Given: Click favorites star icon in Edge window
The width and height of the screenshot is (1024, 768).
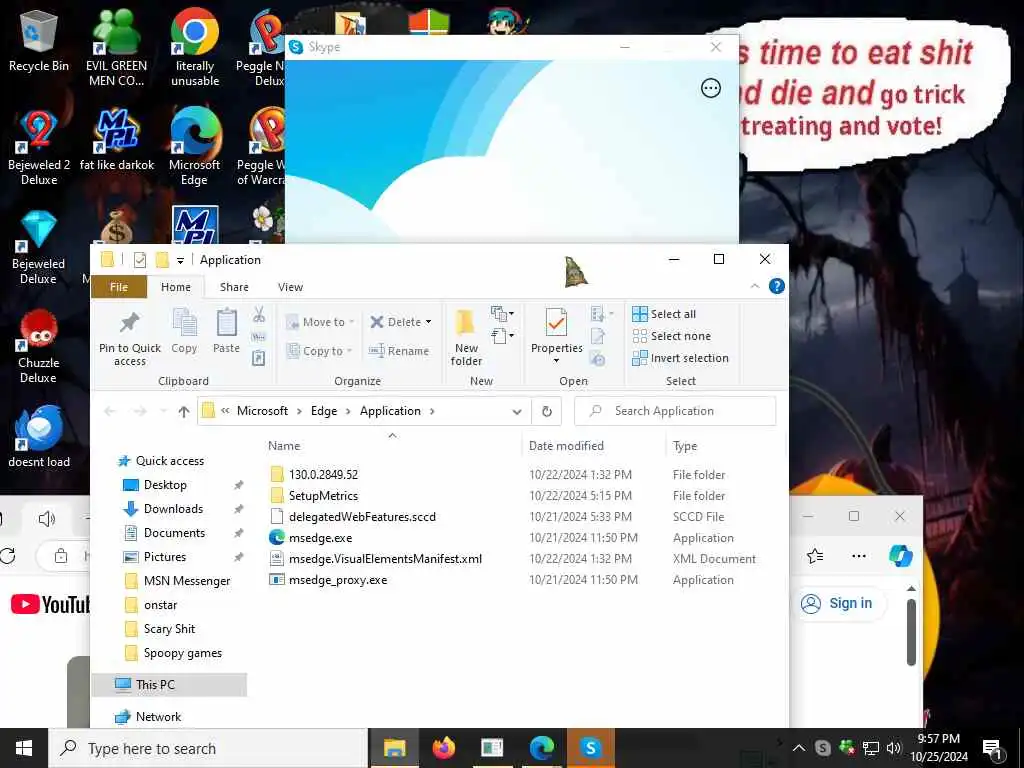Looking at the screenshot, I should pos(815,556).
